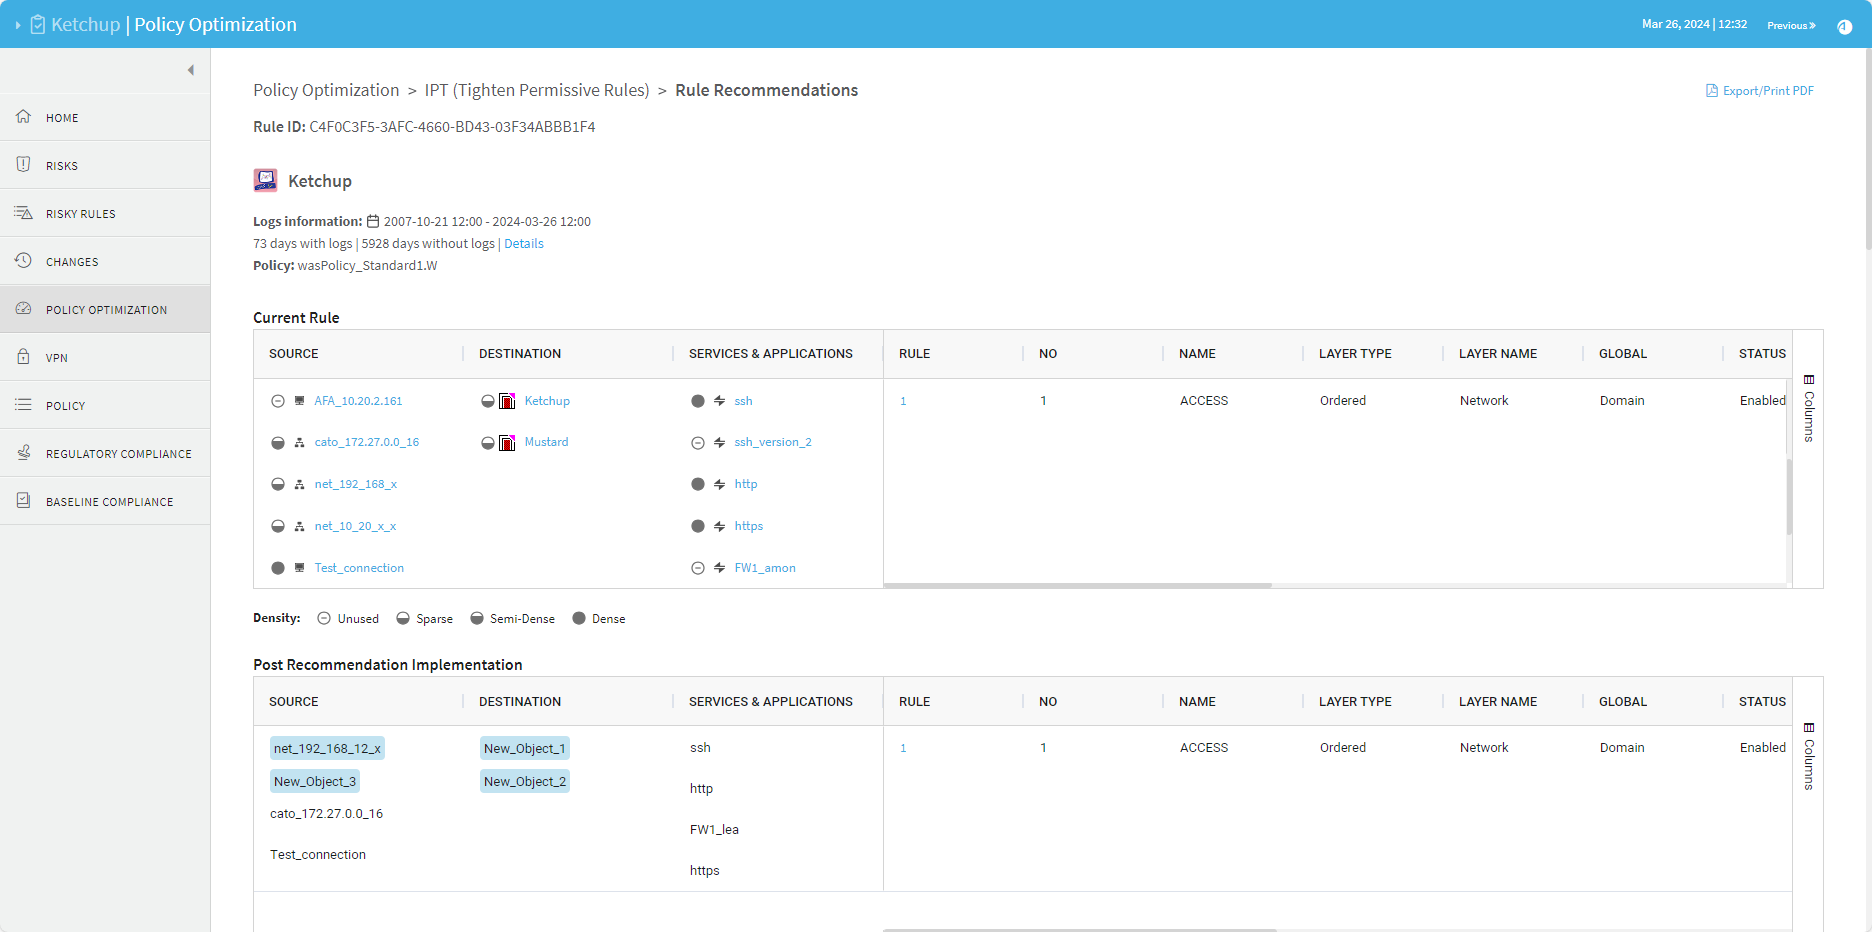Screen dimensions: 1872x932
Task: Open the logs Details link
Action: click(523, 244)
